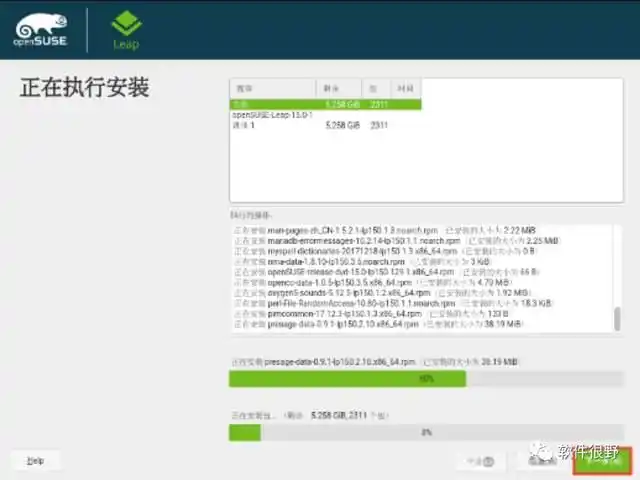Click the 包 column header
The image size is (640, 480).
click(376, 89)
